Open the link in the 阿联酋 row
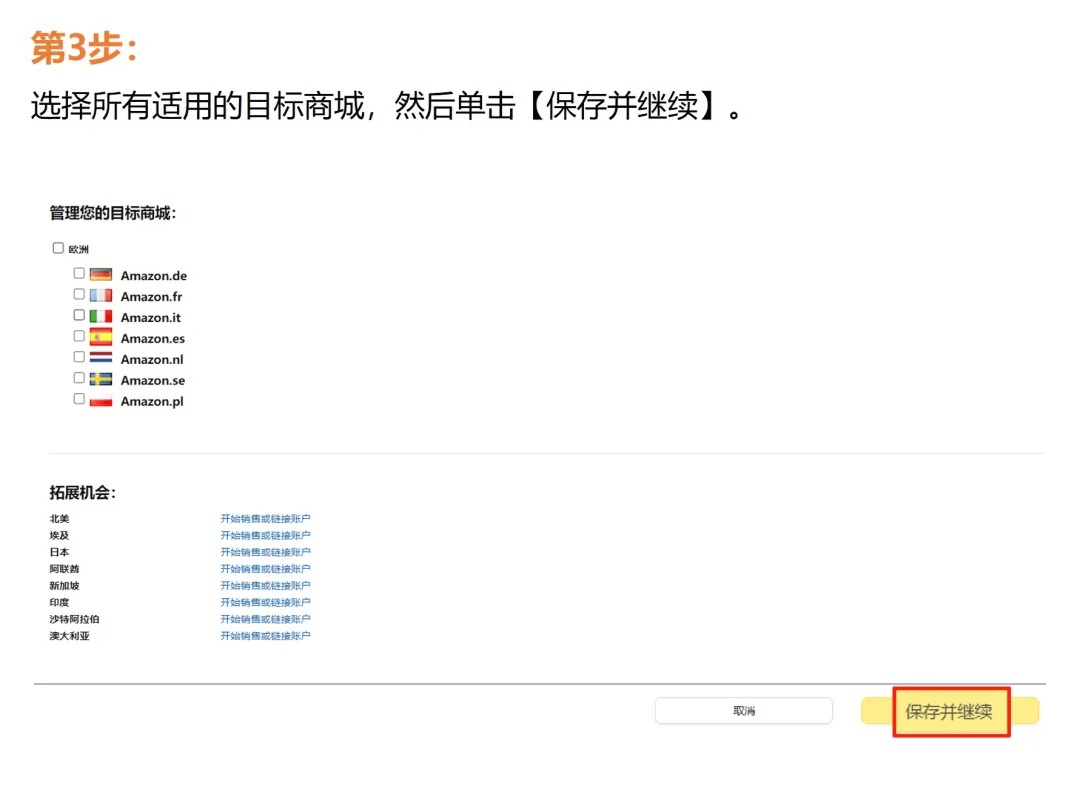 coord(265,569)
